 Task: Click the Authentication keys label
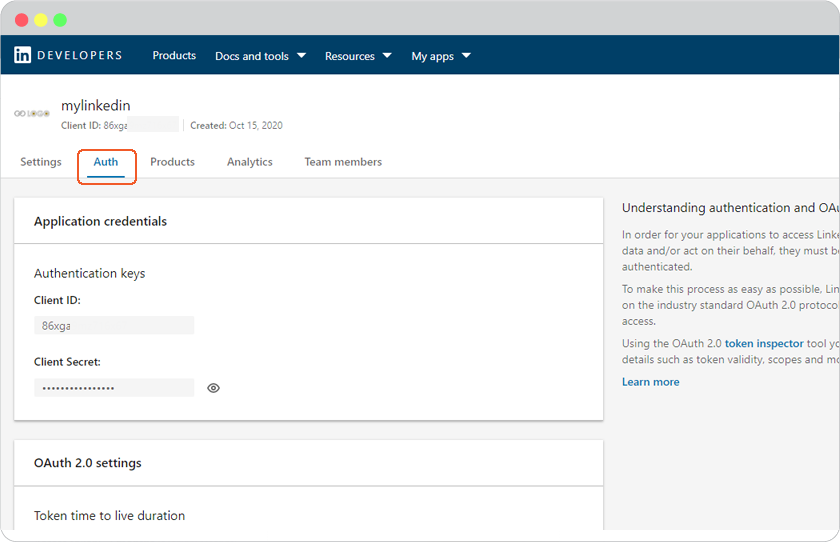coord(89,273)
